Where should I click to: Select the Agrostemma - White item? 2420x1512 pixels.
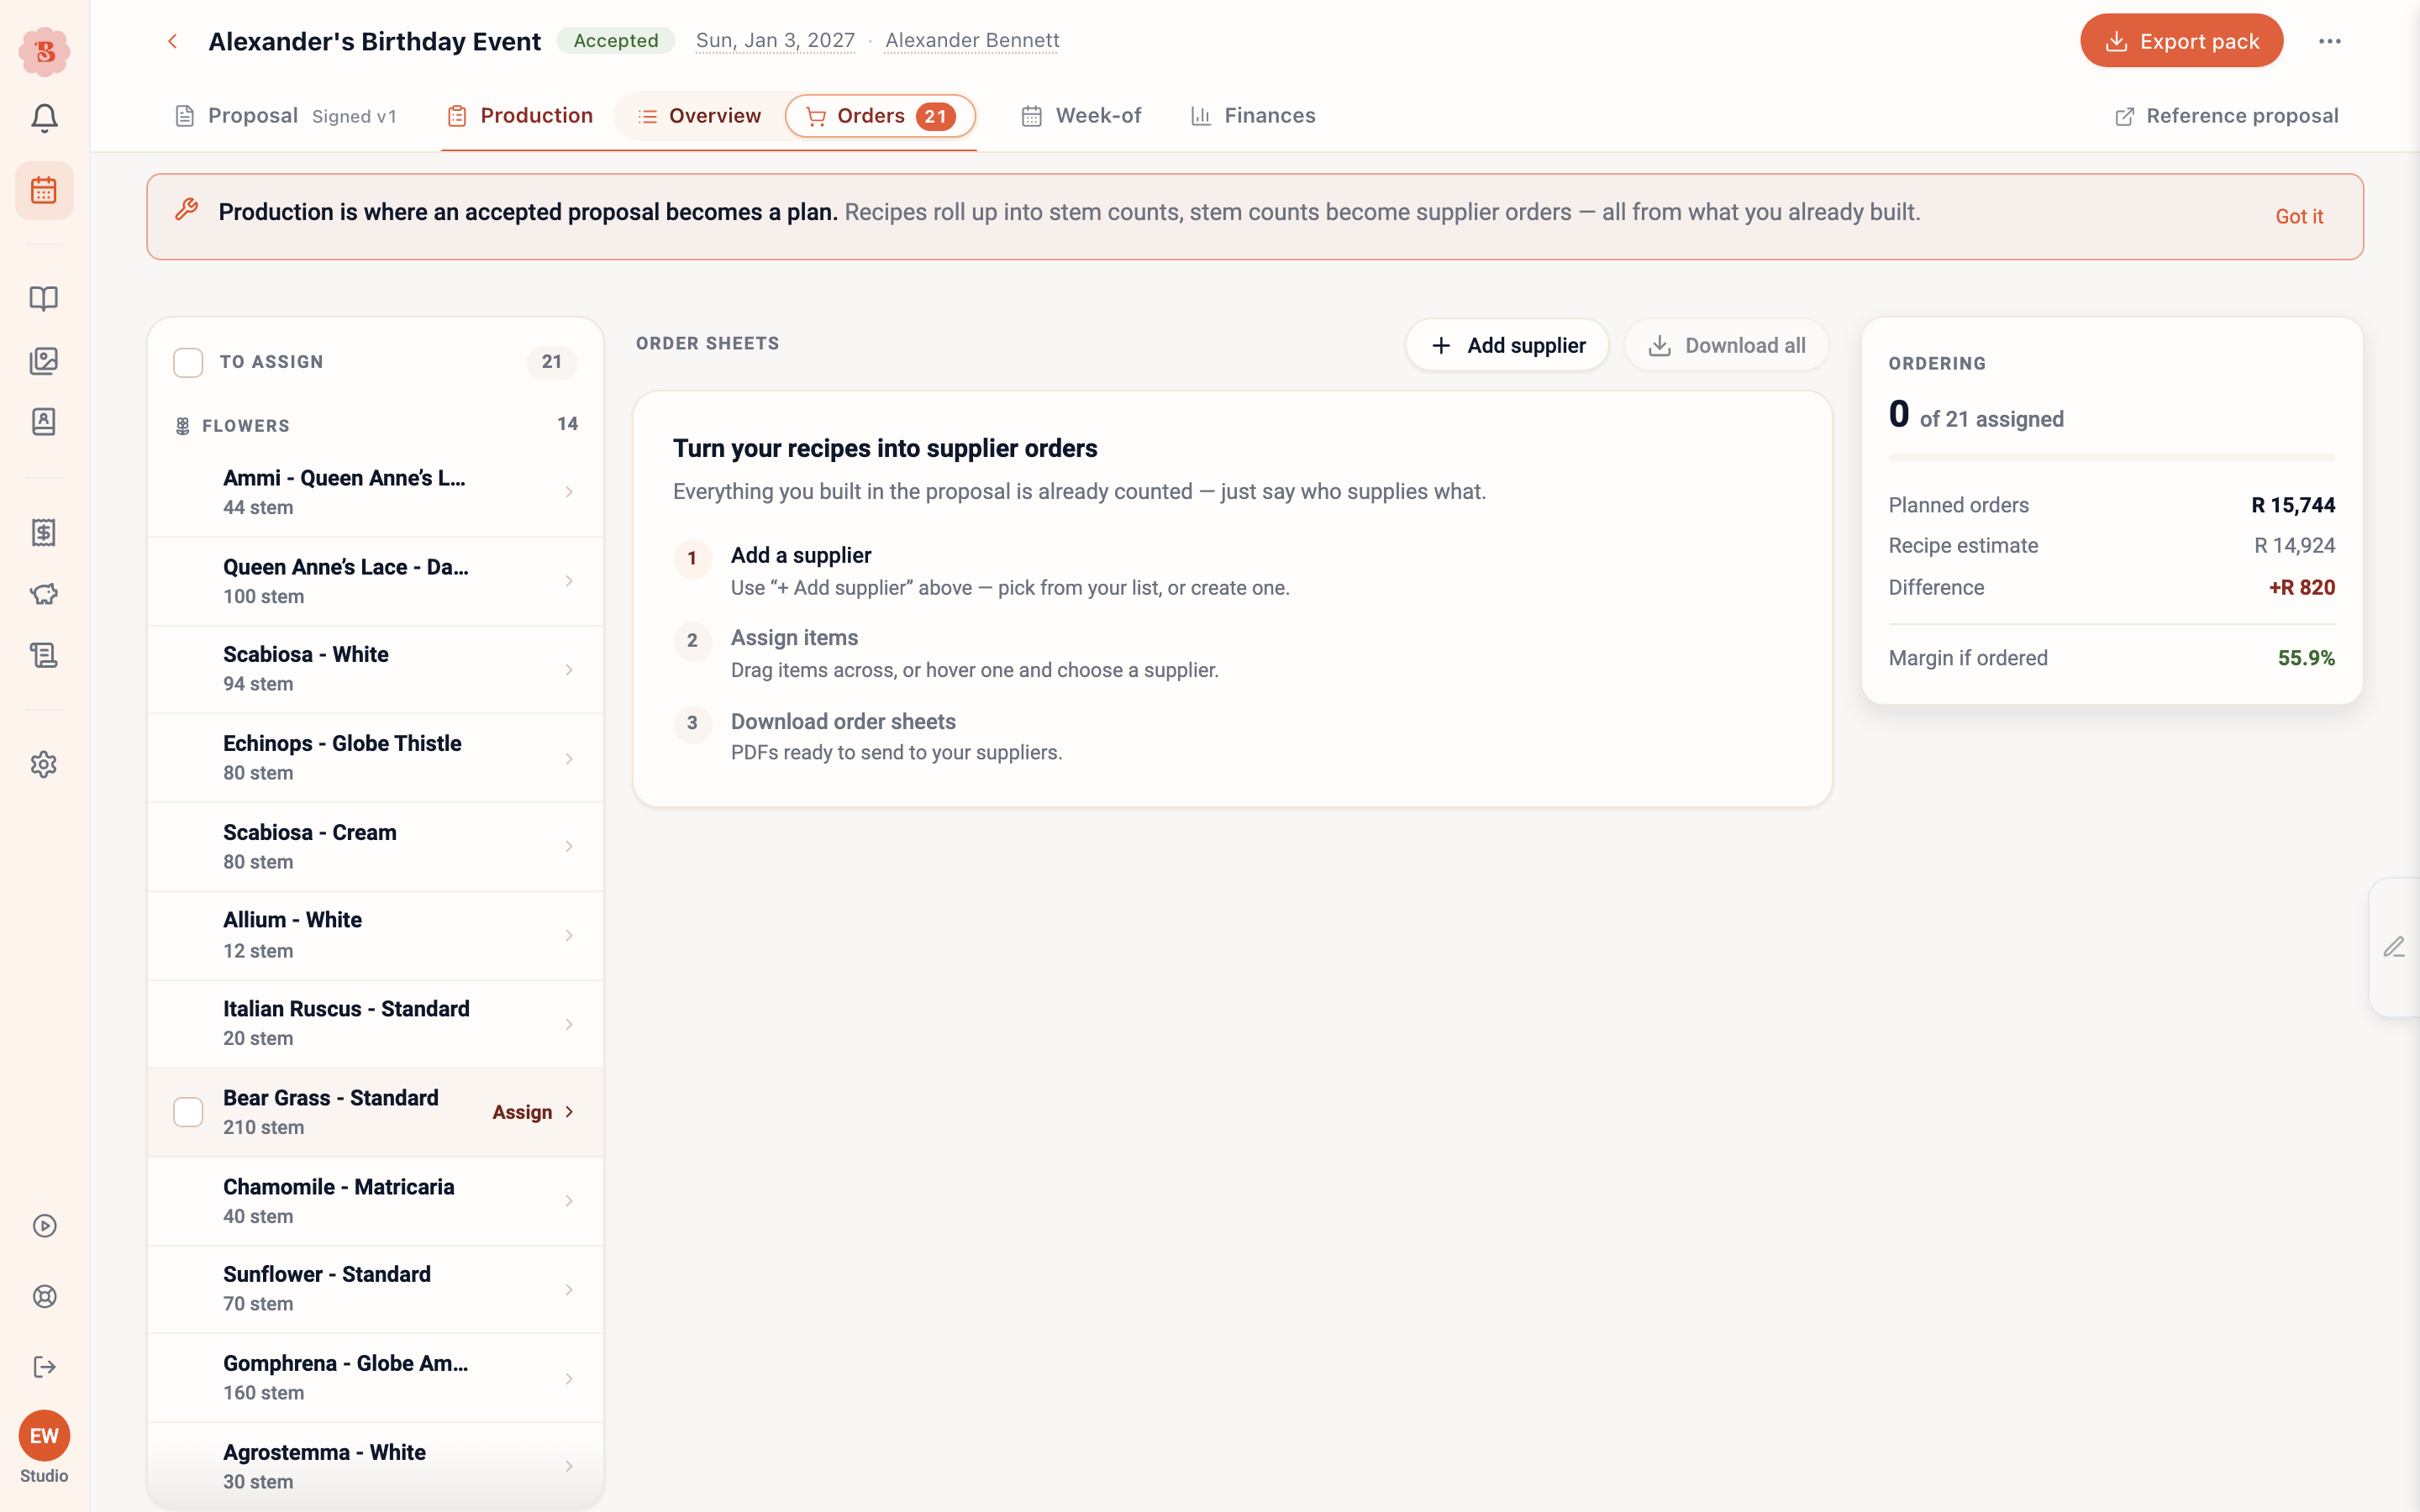[376, 1466]
